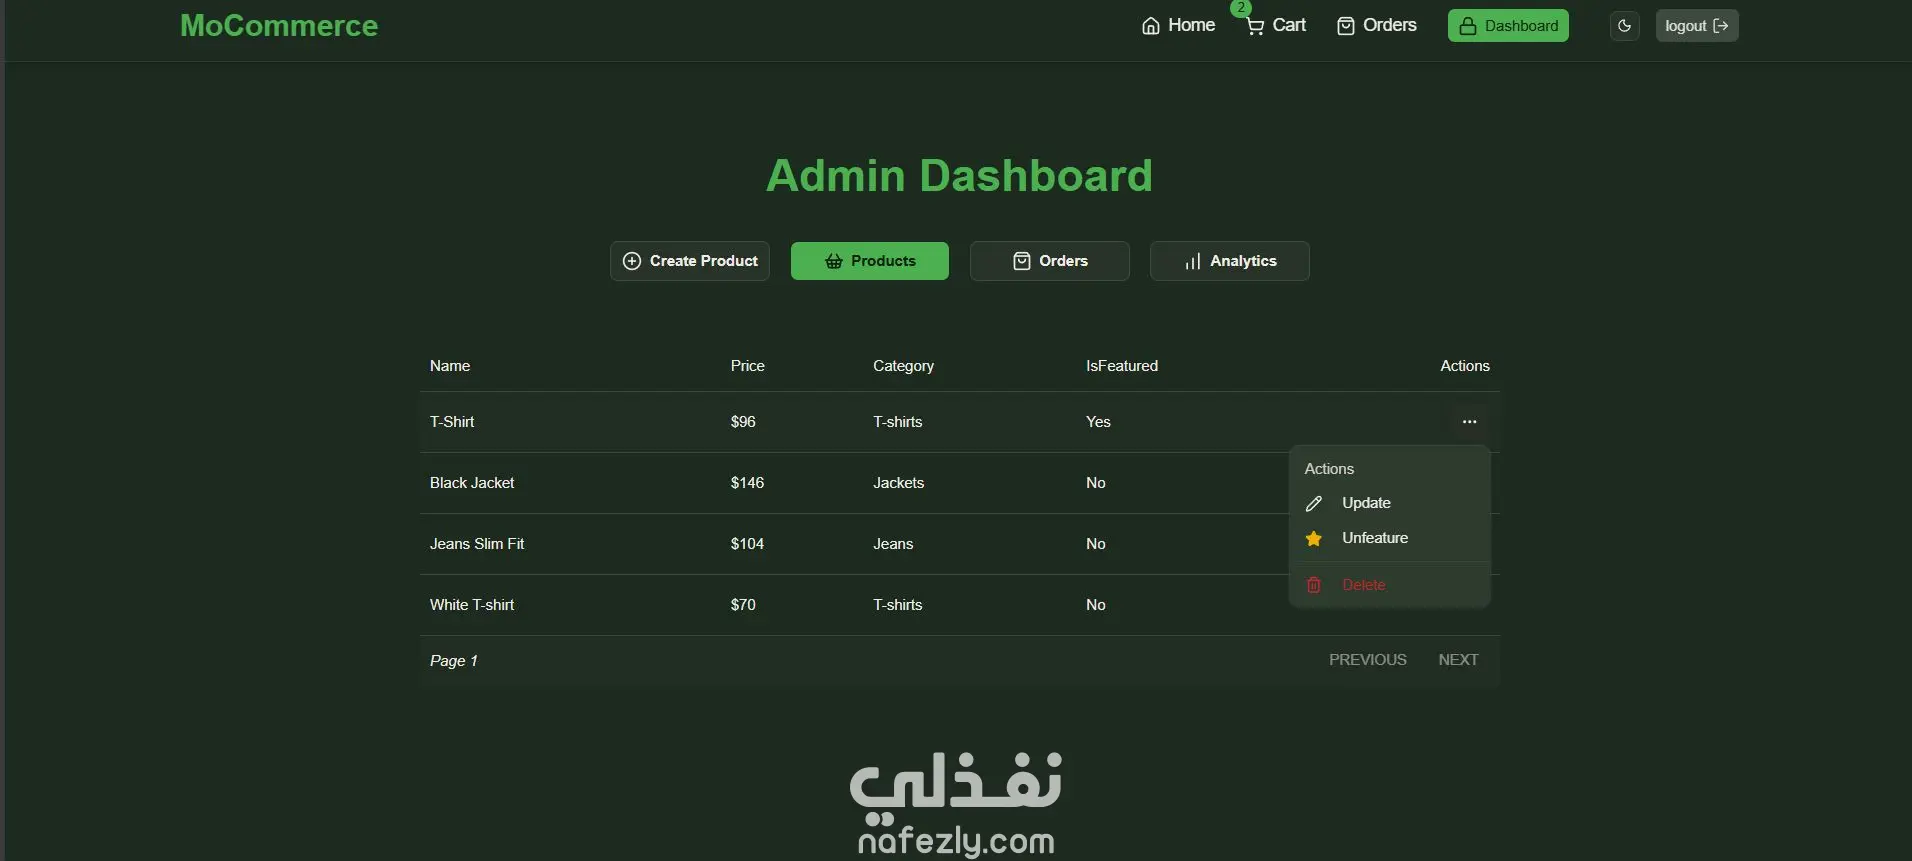This screenshot has height=861, width=1912.
Task: Click the logout button
Action: pos(1697,26)
